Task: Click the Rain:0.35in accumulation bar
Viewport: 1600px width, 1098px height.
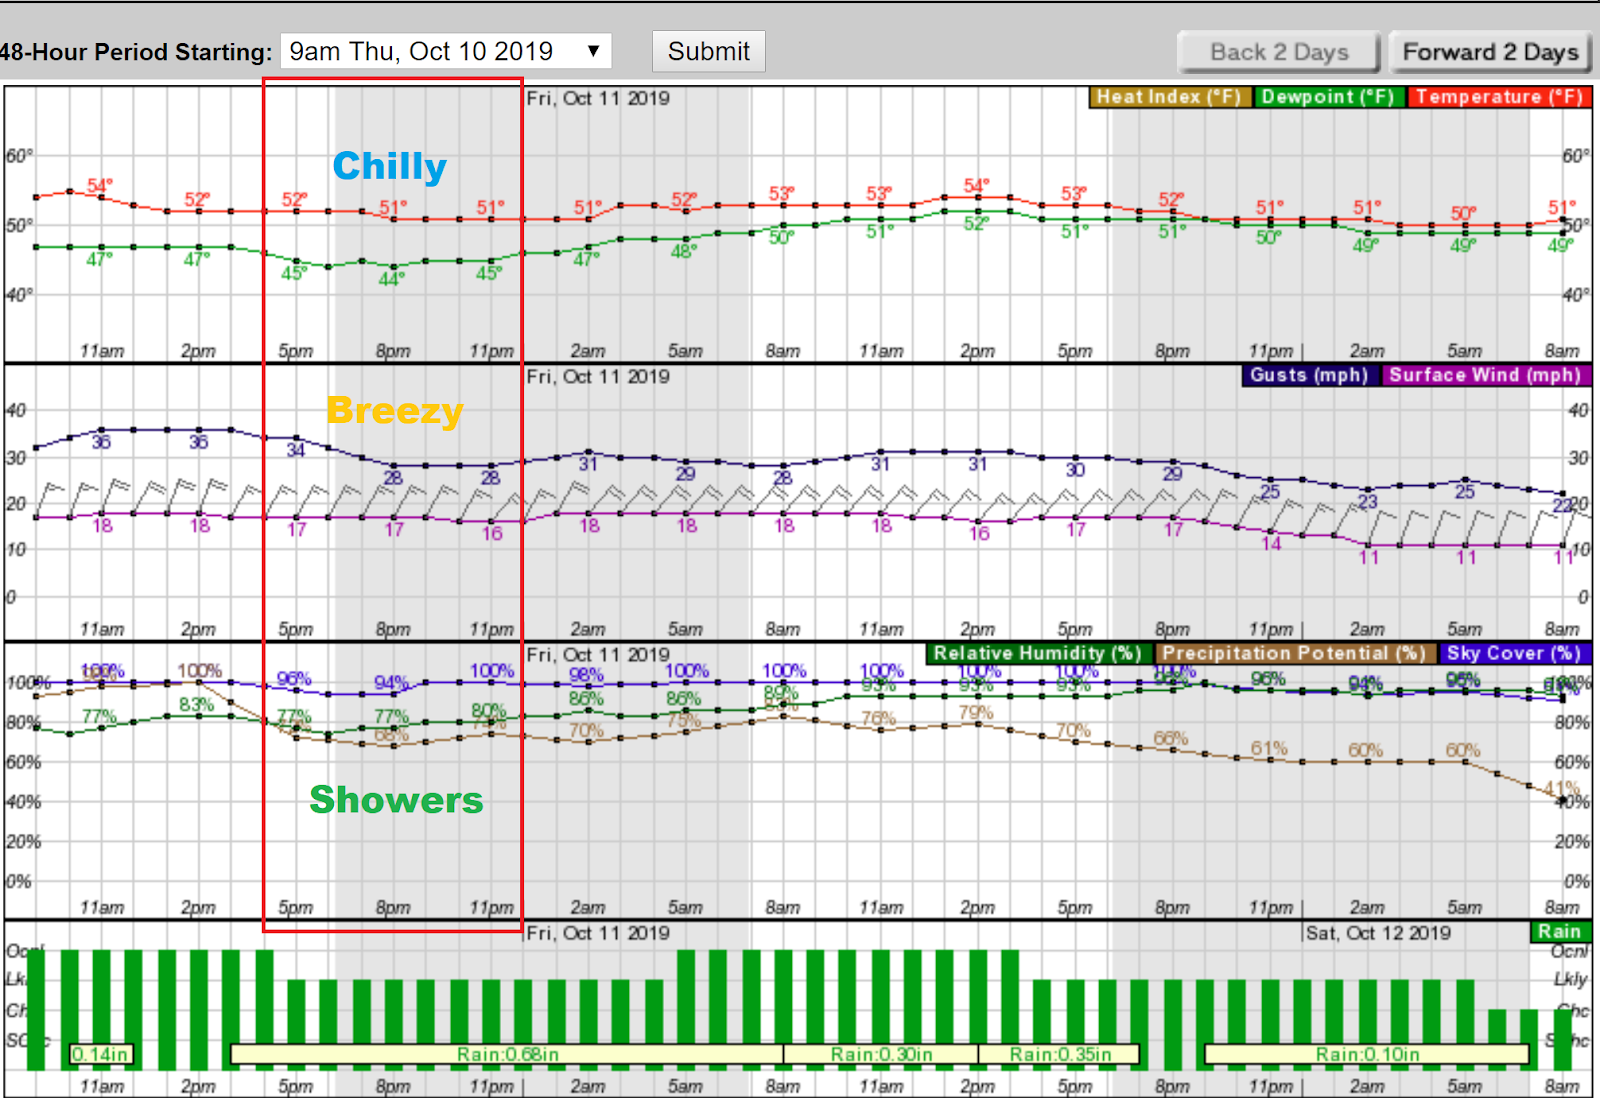Action: coord(1059,1054)
